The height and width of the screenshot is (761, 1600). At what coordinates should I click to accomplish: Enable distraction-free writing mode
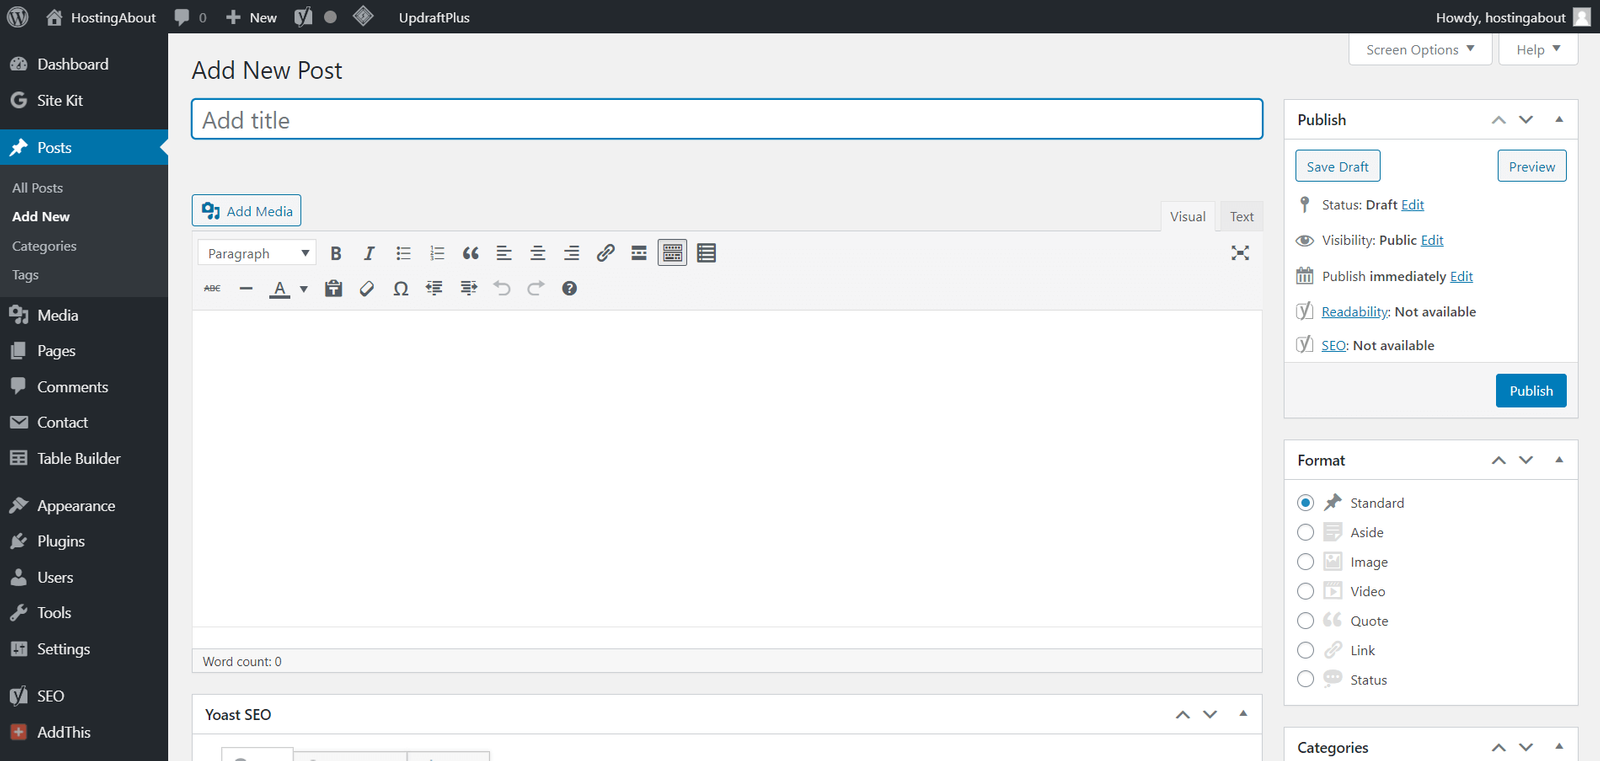coord(1240,253)
